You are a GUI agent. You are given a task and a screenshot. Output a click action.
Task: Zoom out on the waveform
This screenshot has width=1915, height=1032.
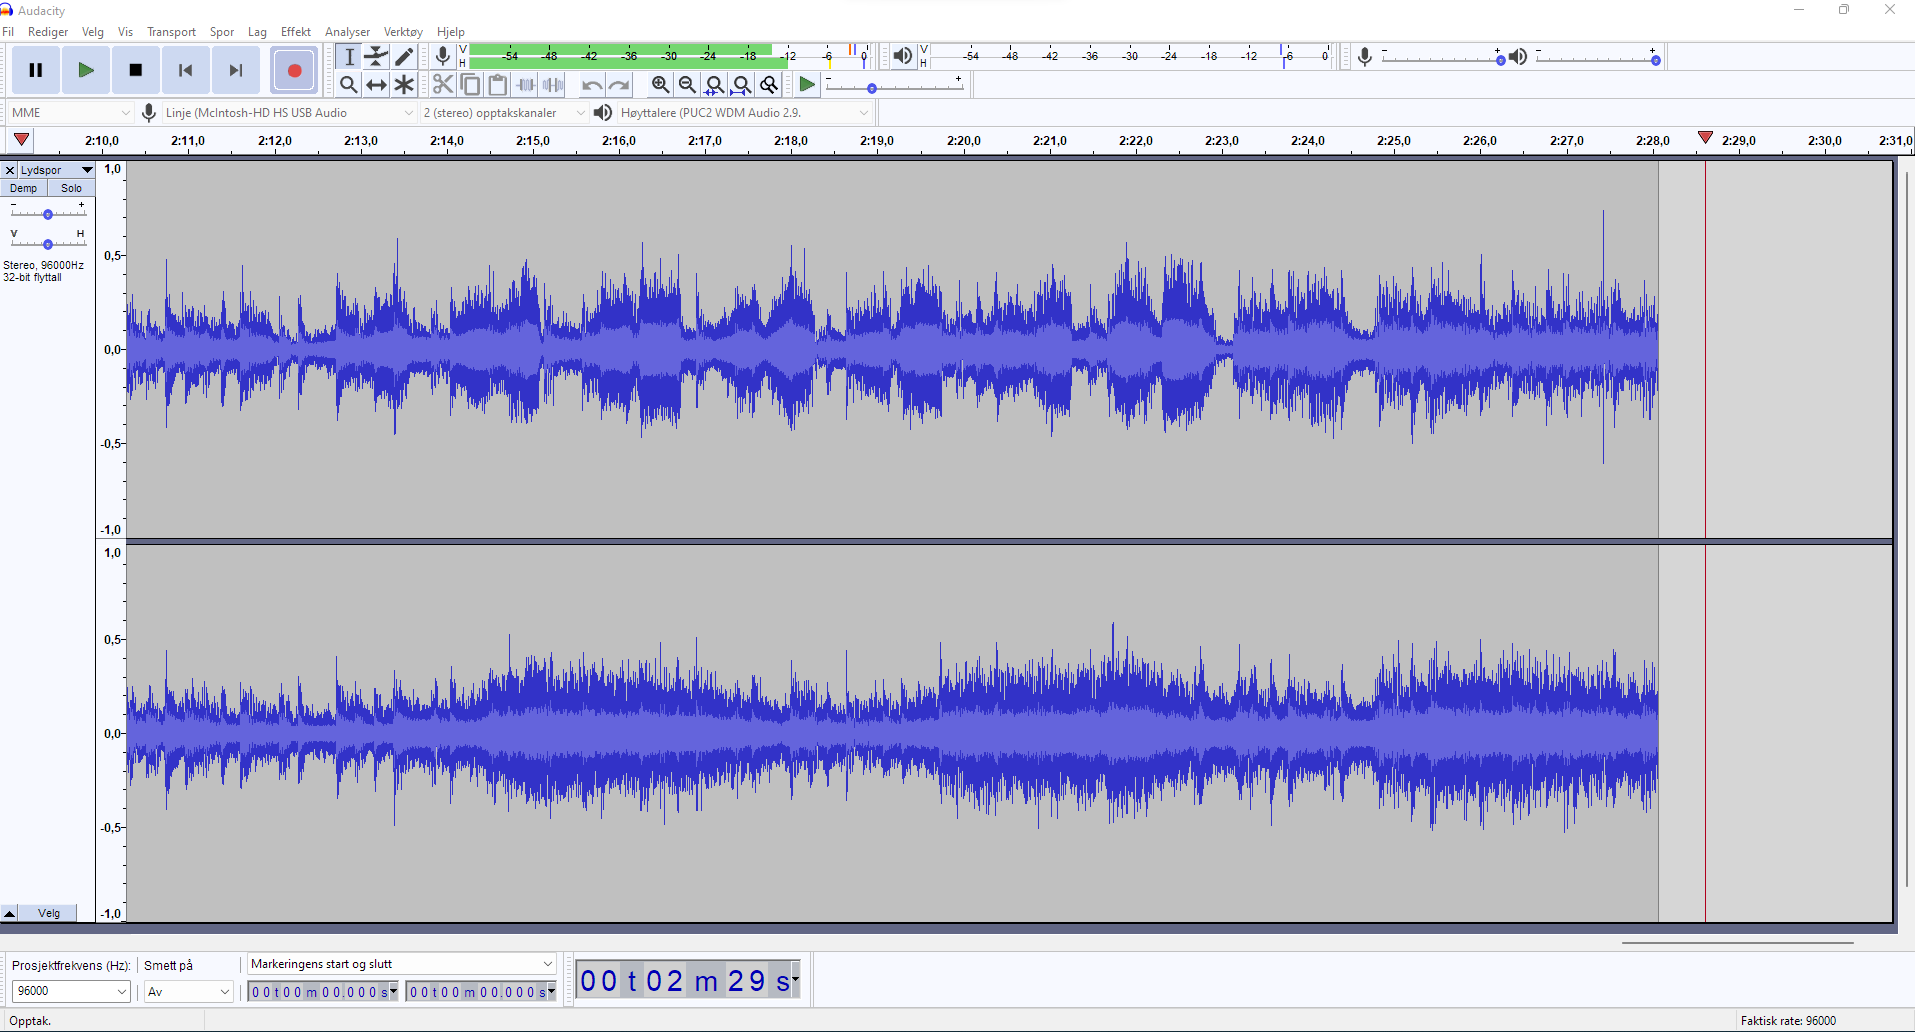(687, 85)
